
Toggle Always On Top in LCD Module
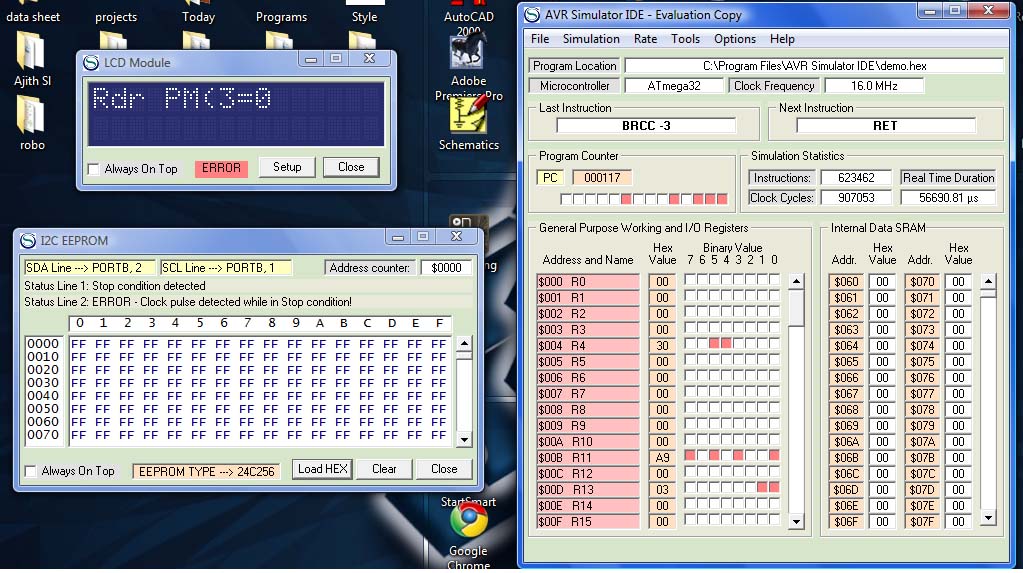(93, 169)
